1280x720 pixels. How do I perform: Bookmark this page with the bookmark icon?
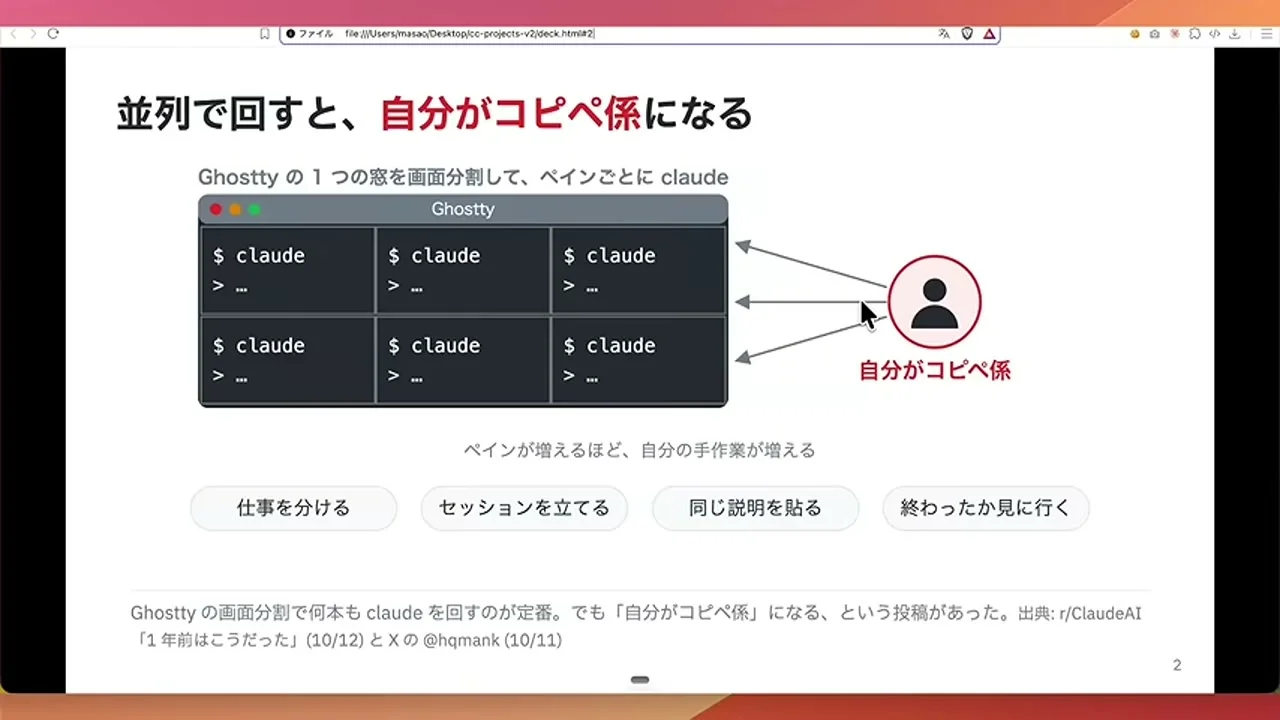[265, 34]
